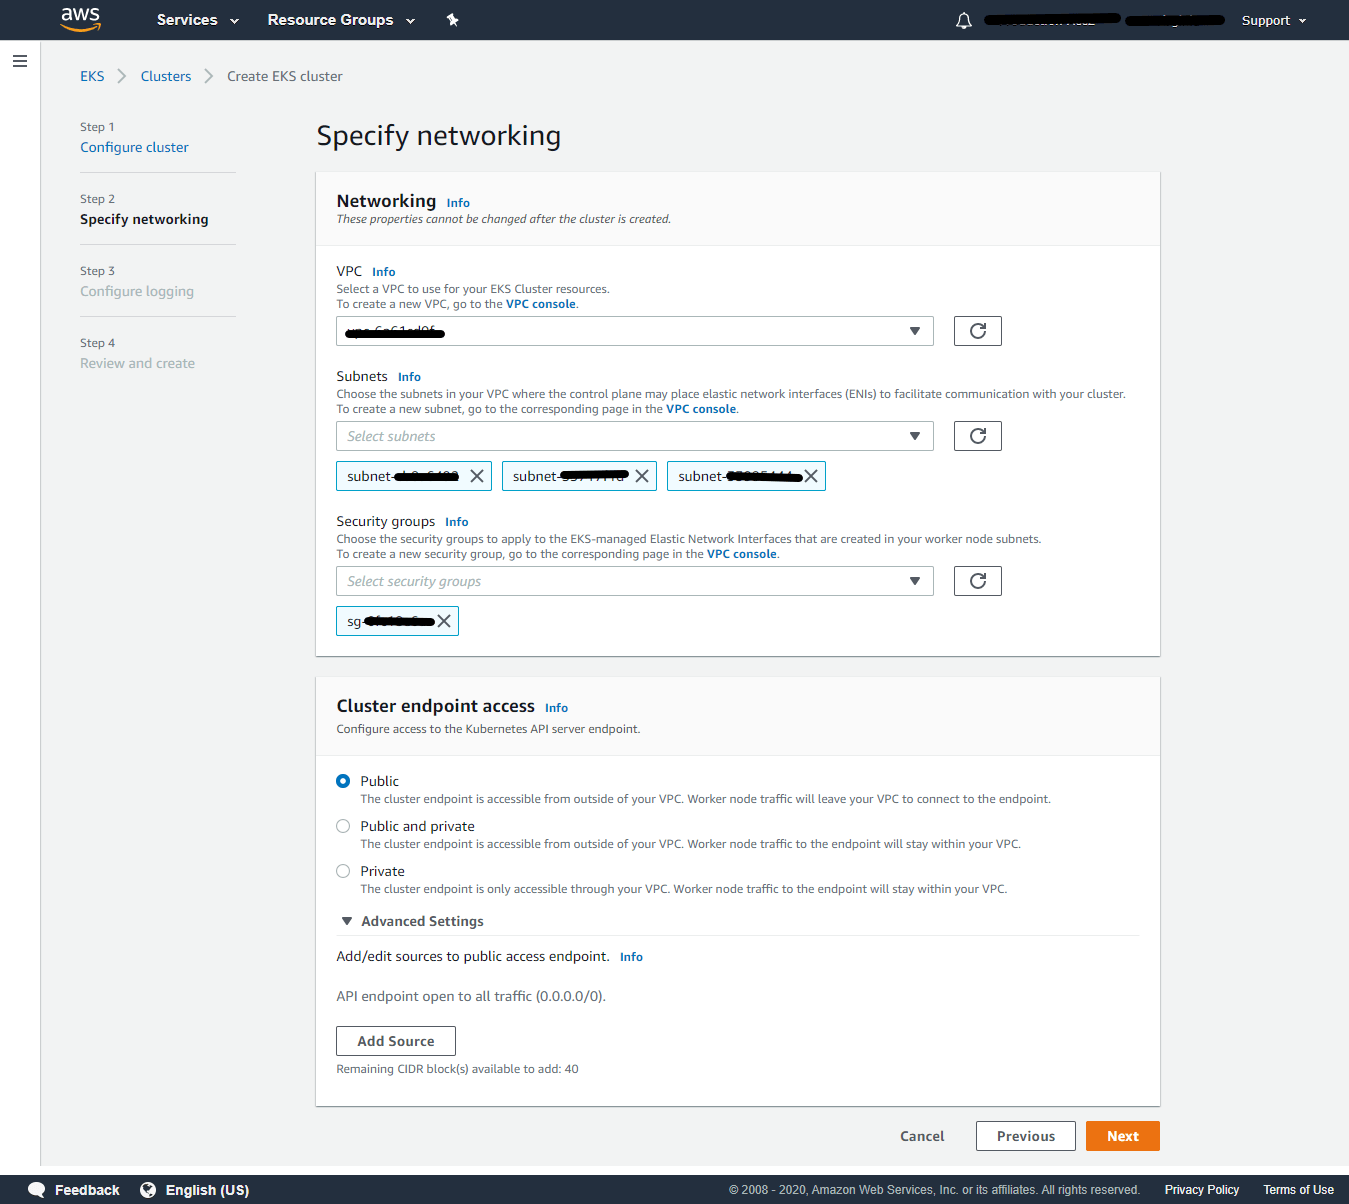This screenshot has height=1204, width=1349.
Task: Open the Support menu
Action: [x=1274, y=20]
